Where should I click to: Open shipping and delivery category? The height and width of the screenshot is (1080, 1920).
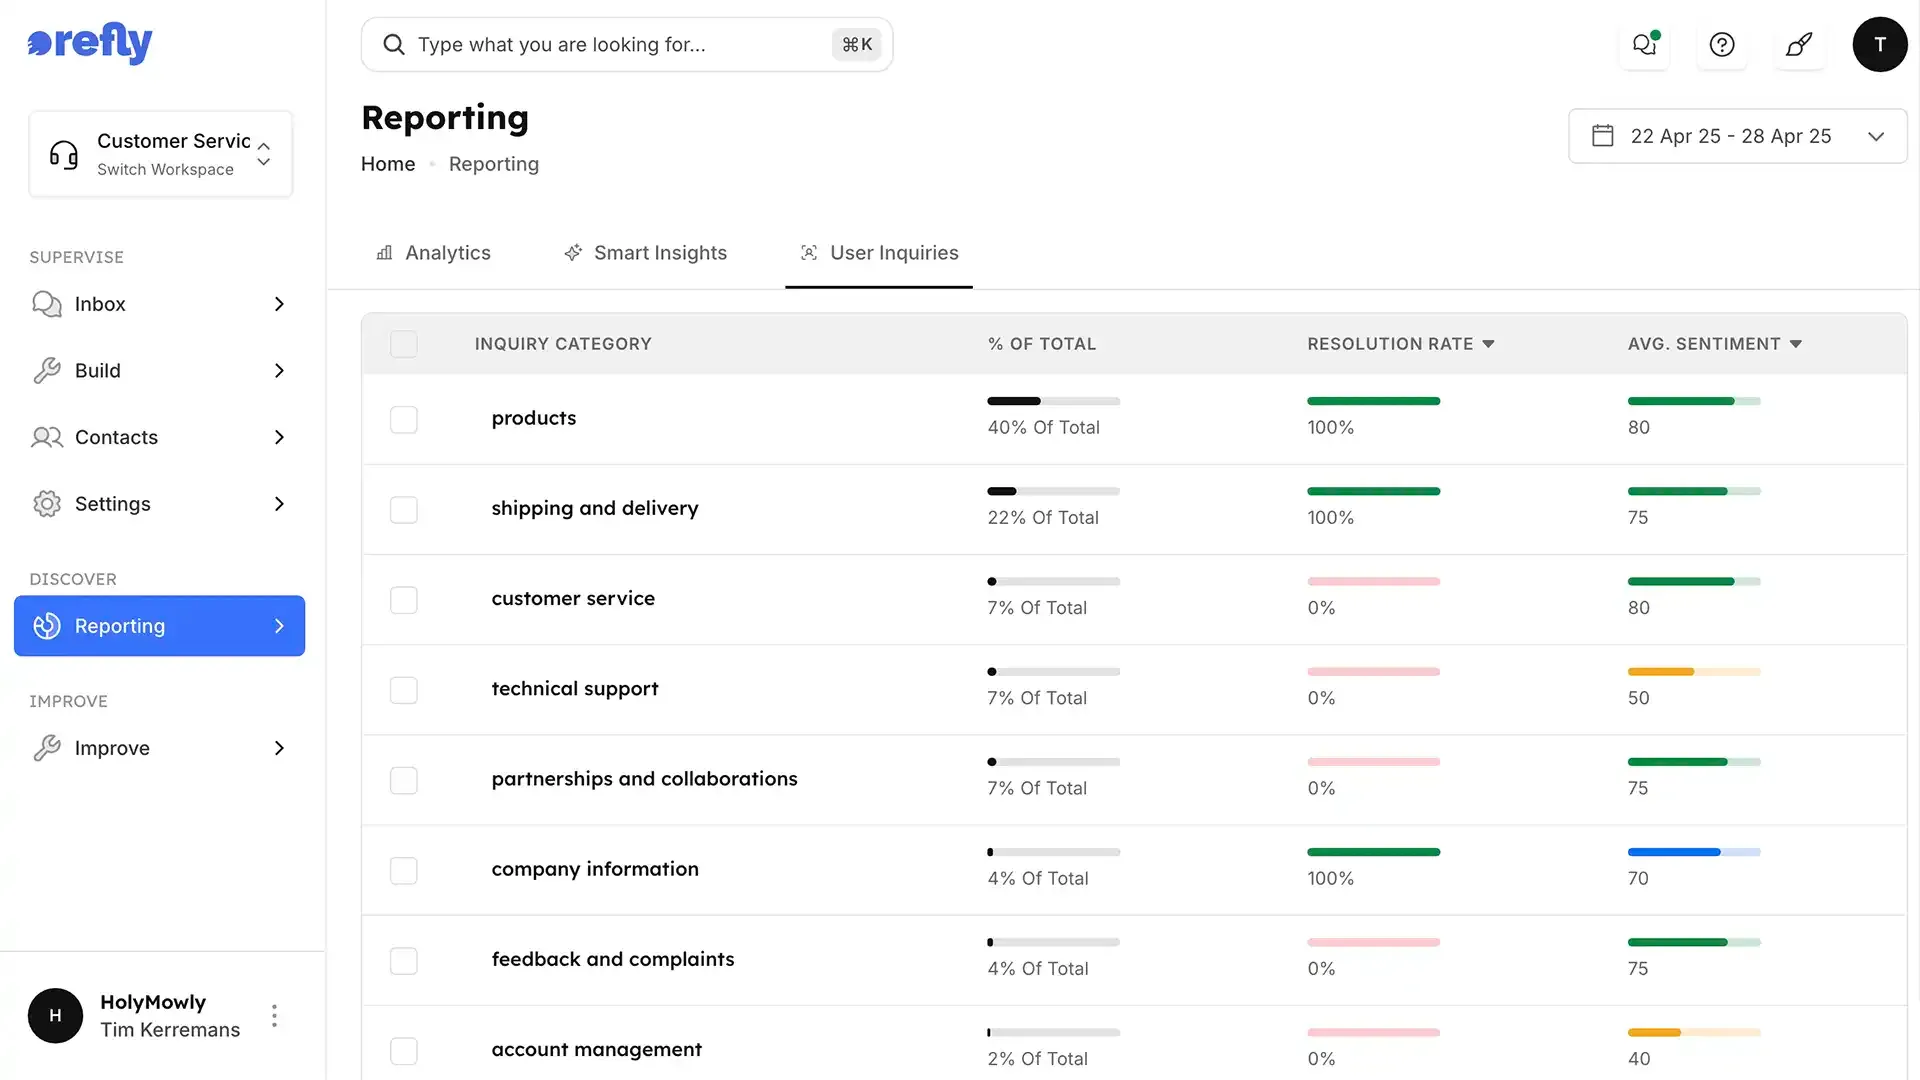(594, 508)
